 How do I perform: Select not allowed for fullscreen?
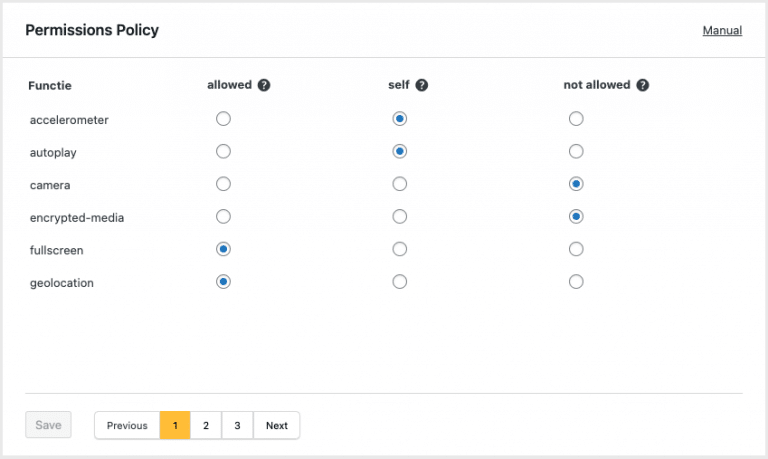(576, 249)
